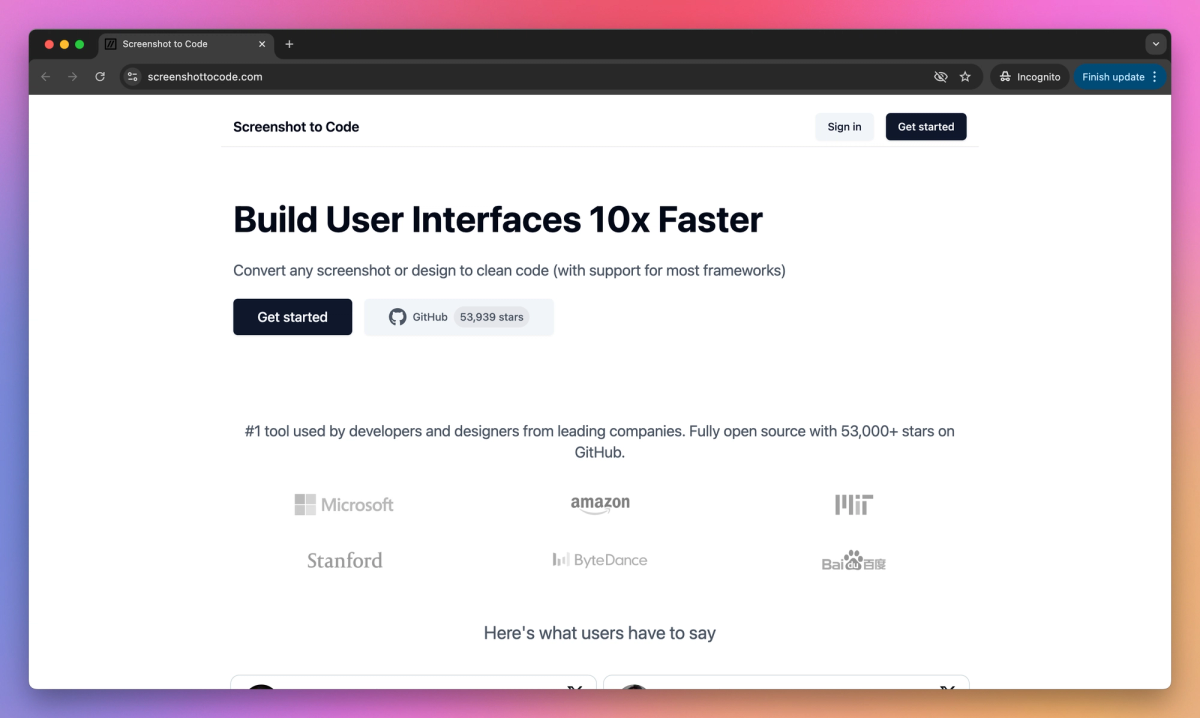This screenshot has height=718, width=1200.
Task: Click the Amazon logo
Action: pyautogui.click(x=600, y=505)
